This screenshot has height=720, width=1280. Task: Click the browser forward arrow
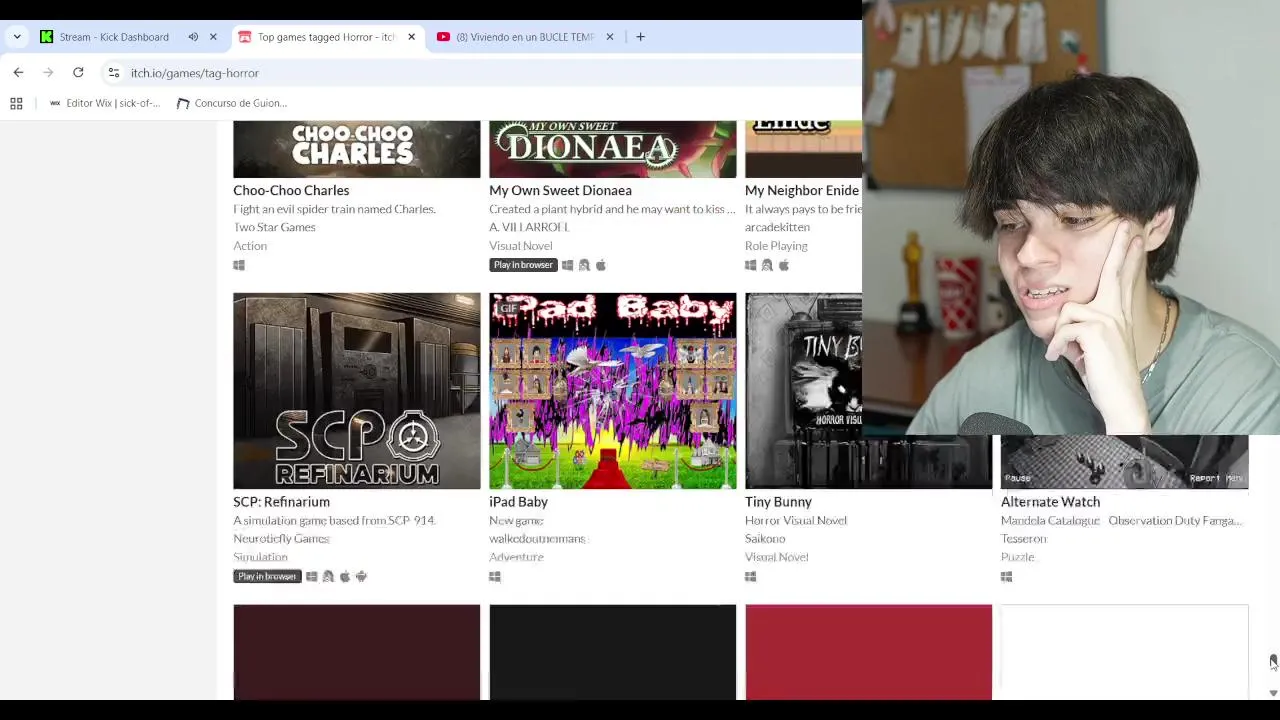(x=48, y=72)
